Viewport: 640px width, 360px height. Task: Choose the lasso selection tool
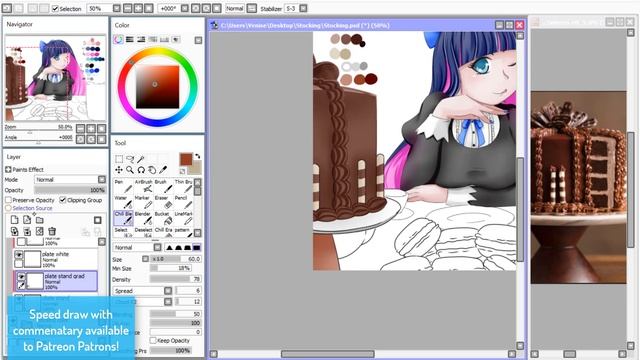coord(130,159)
